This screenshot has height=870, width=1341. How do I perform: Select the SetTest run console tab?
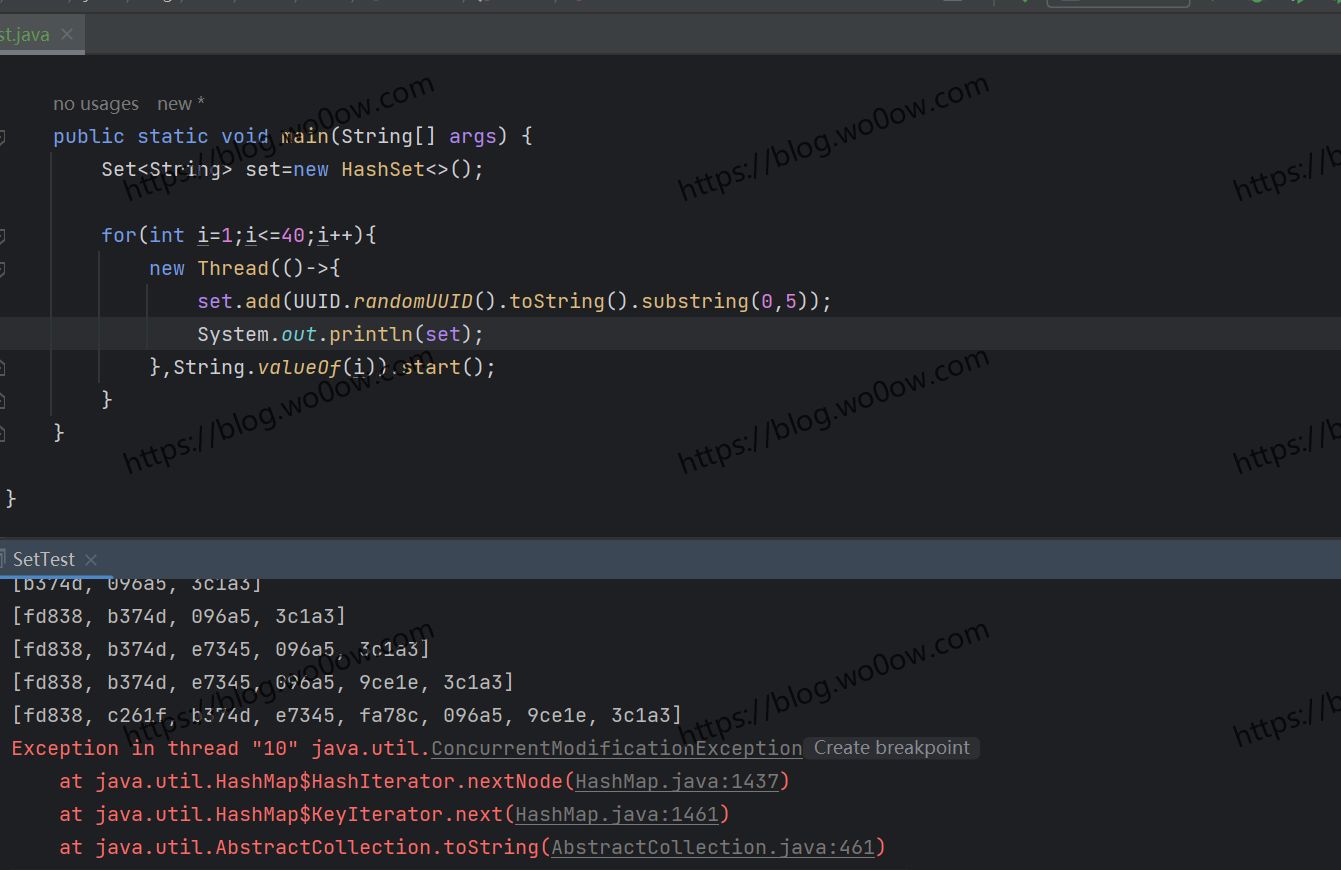[x=43, y=560]
